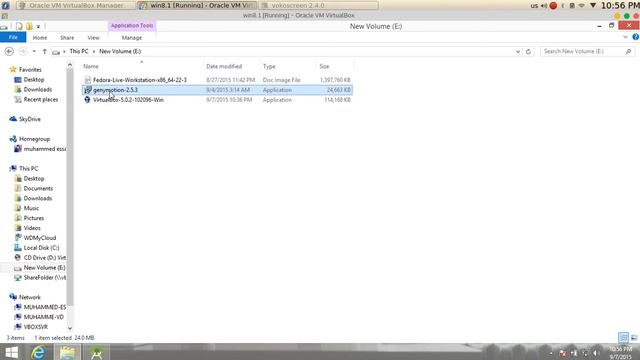
Task: Go back with the Back arrow button
Action: point(9,51)
